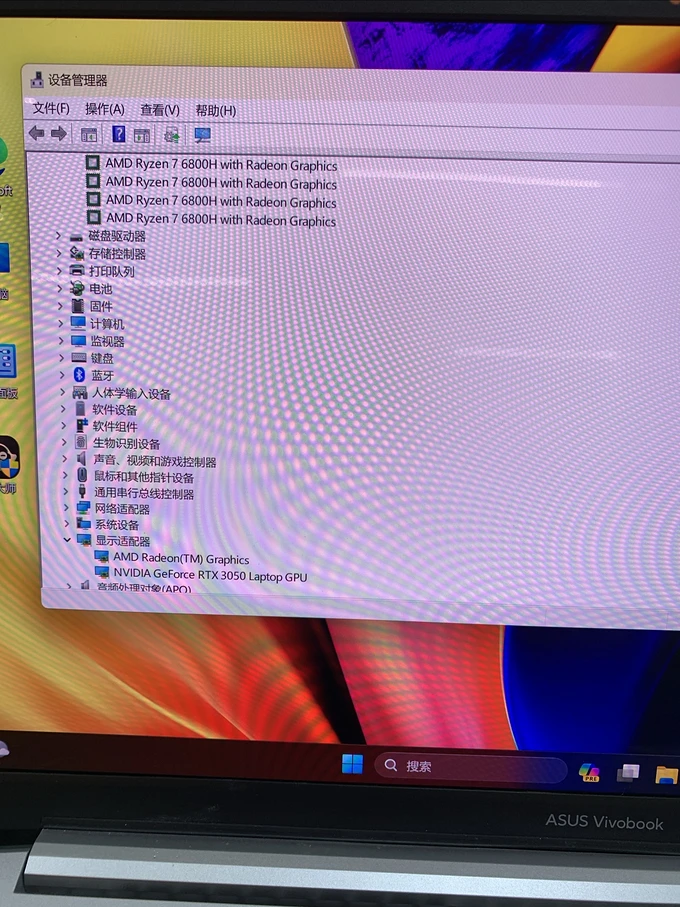The width and height of the screenshot is (680, 907).
Task: Expand the 网络适配器 category arrow
Action: pyautogui.click(x=66, y=507)
